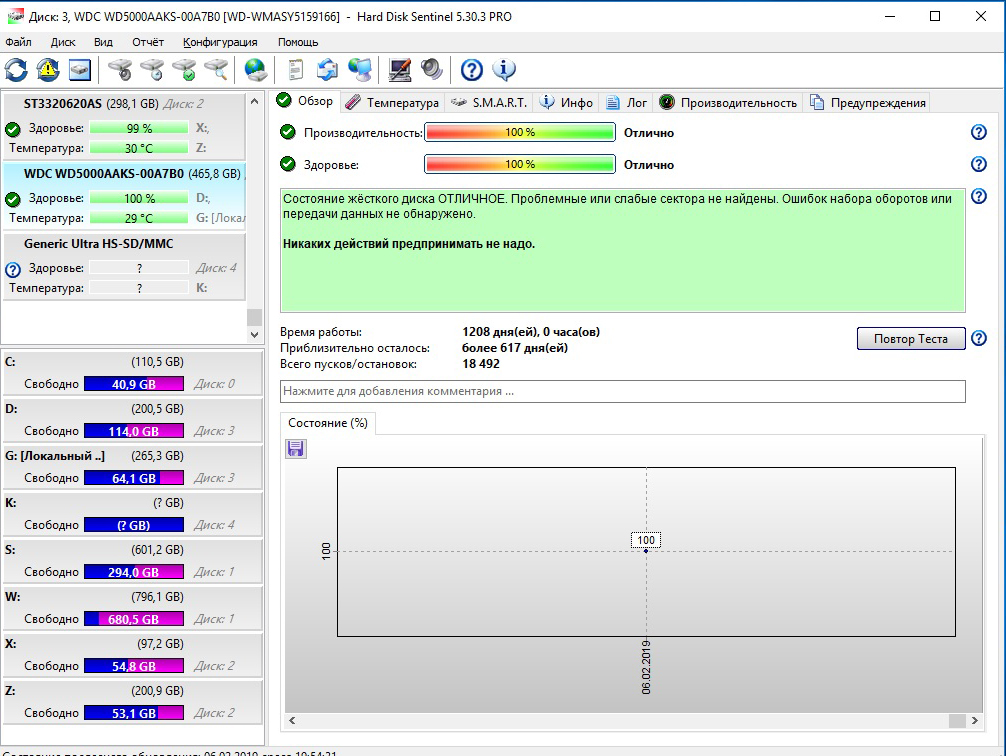Open the blue question mark help toolbar icon
The image size is (1006, 756).
pos(471,70)
